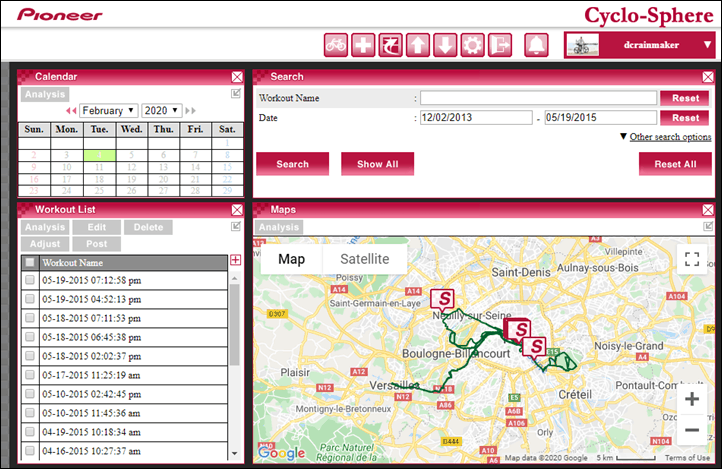
Task: Click Analysis button in Workout List panel
Action: pos(45,227)
